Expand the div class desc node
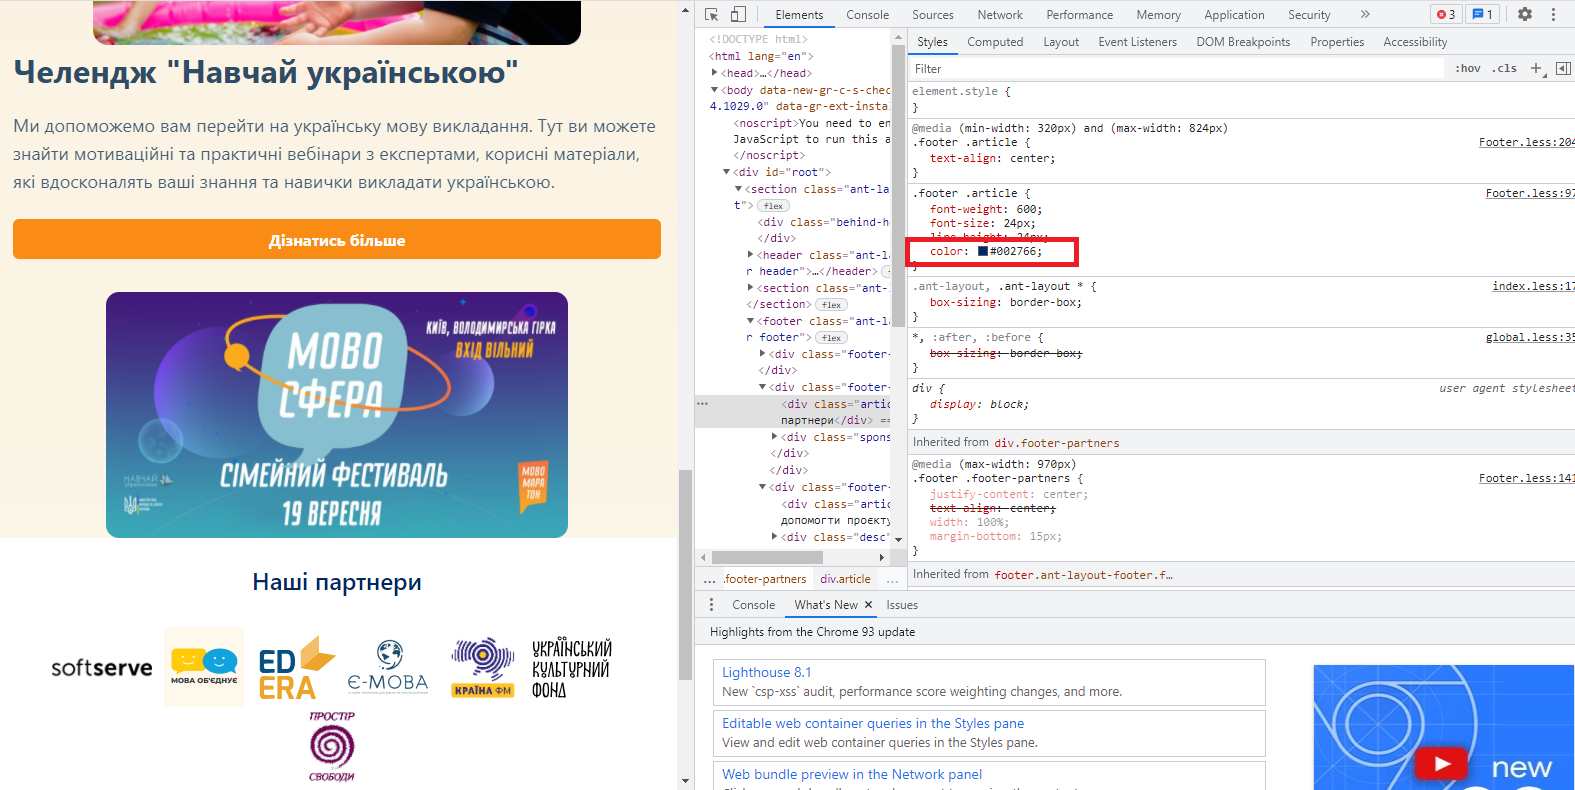Viewport: 1575px width, 790px height. pos(775,537)
